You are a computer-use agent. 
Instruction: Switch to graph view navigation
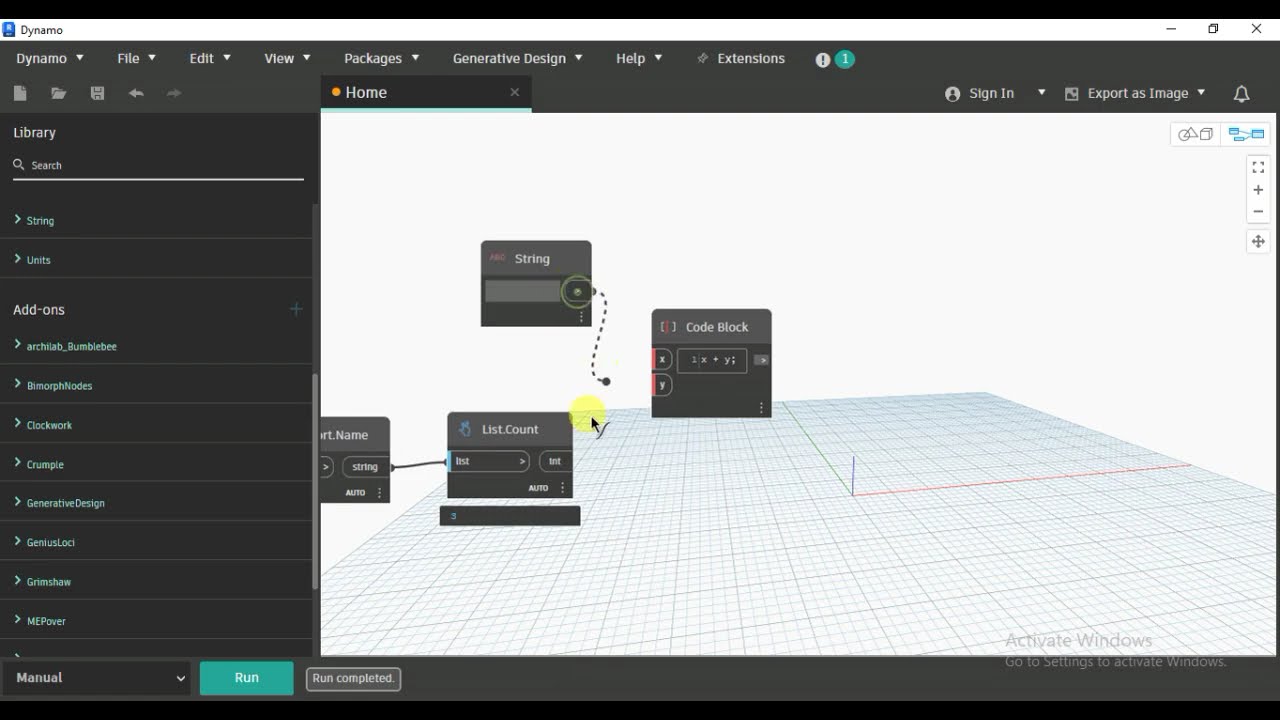[1246, 134]
